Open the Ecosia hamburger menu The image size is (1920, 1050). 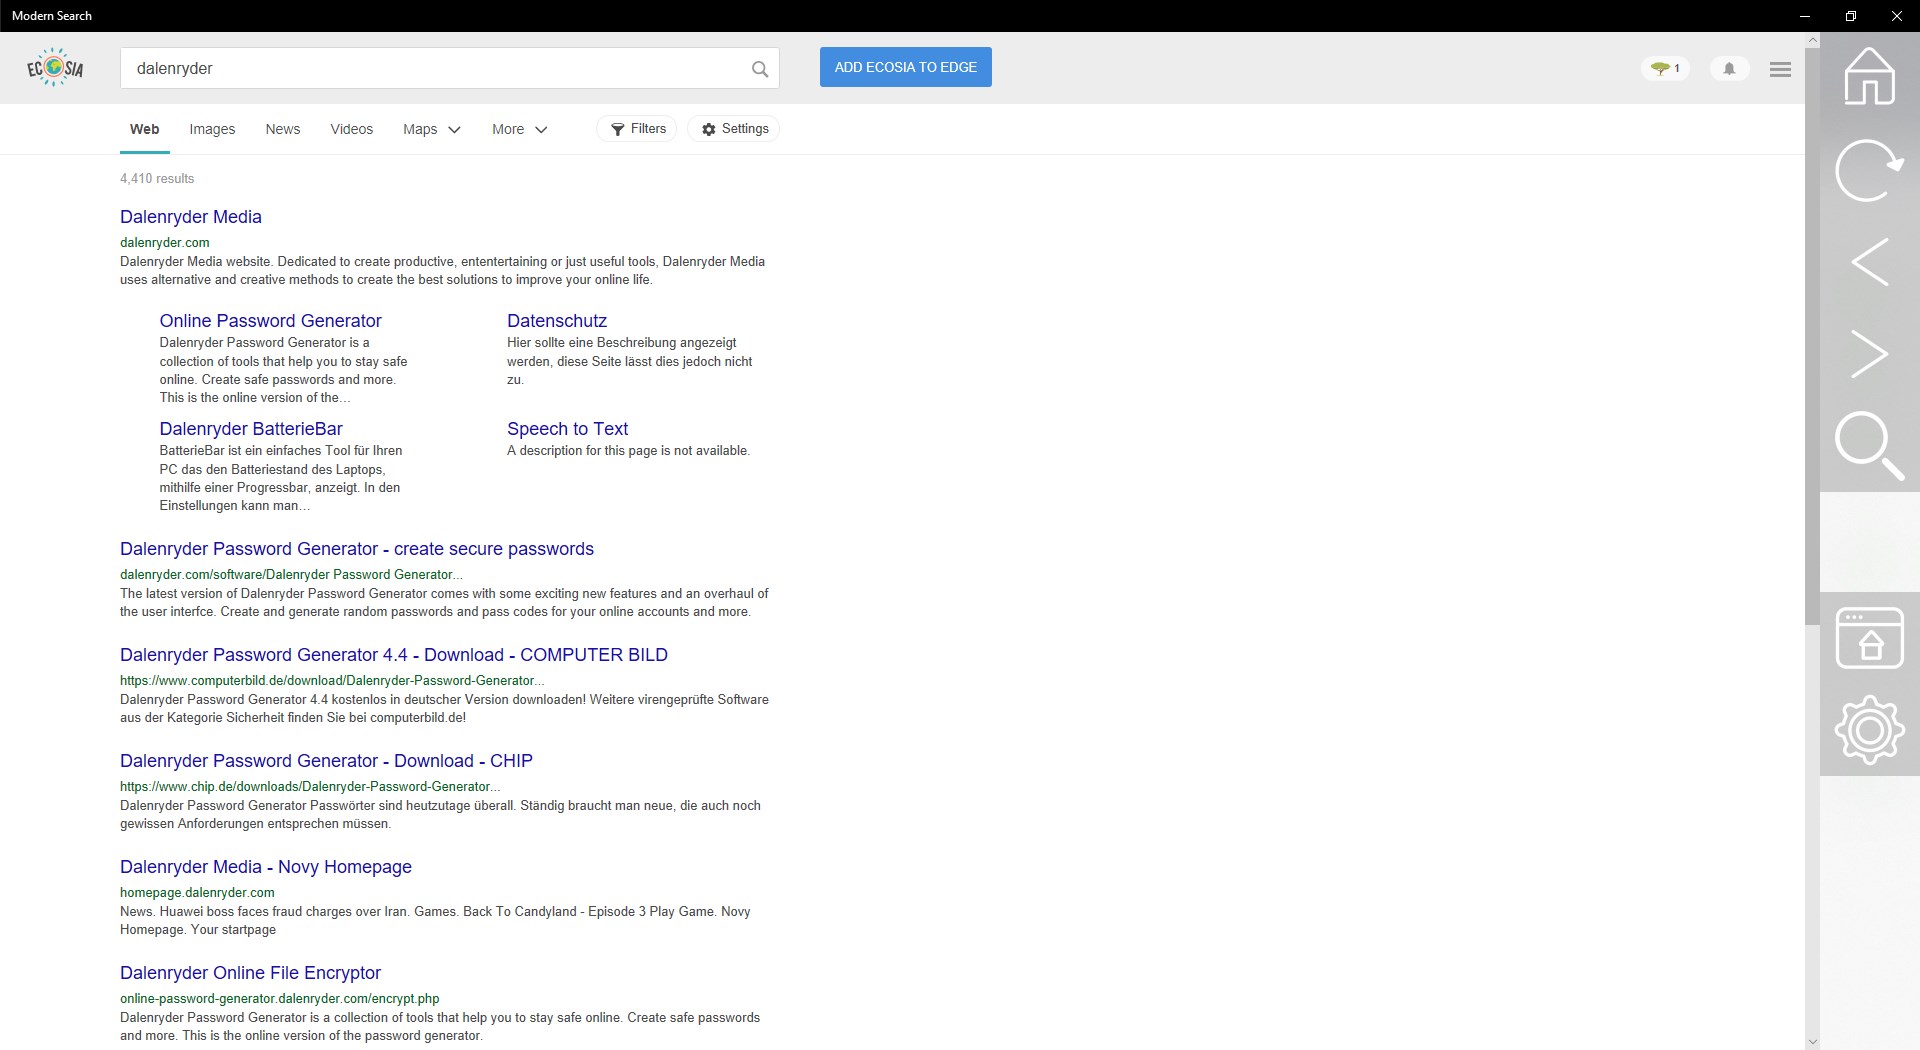click(1780, 69)
